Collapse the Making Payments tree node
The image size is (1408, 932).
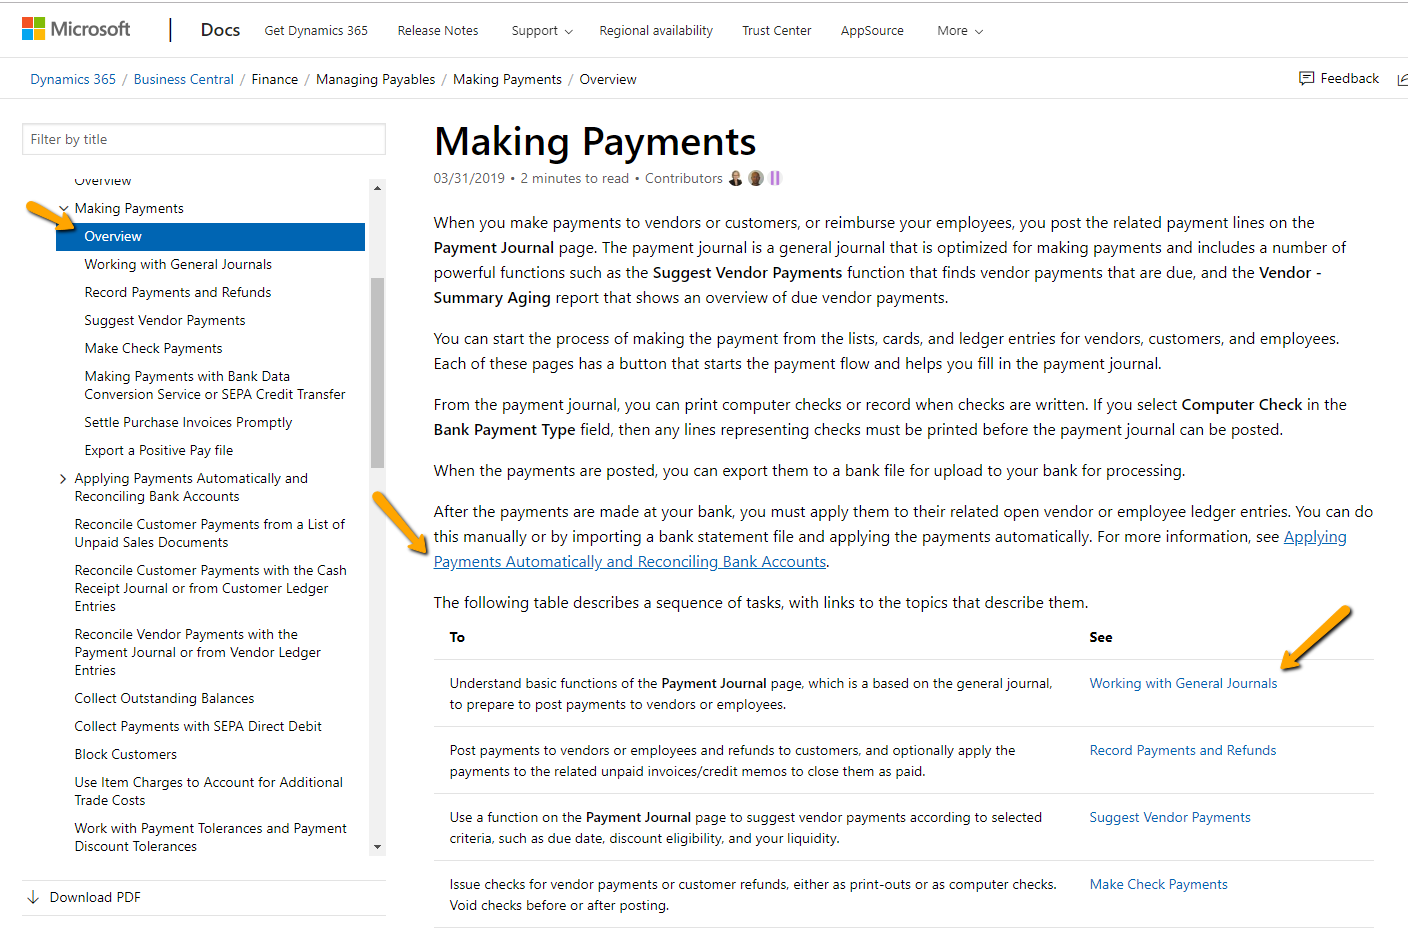click(x=64, y=209)
